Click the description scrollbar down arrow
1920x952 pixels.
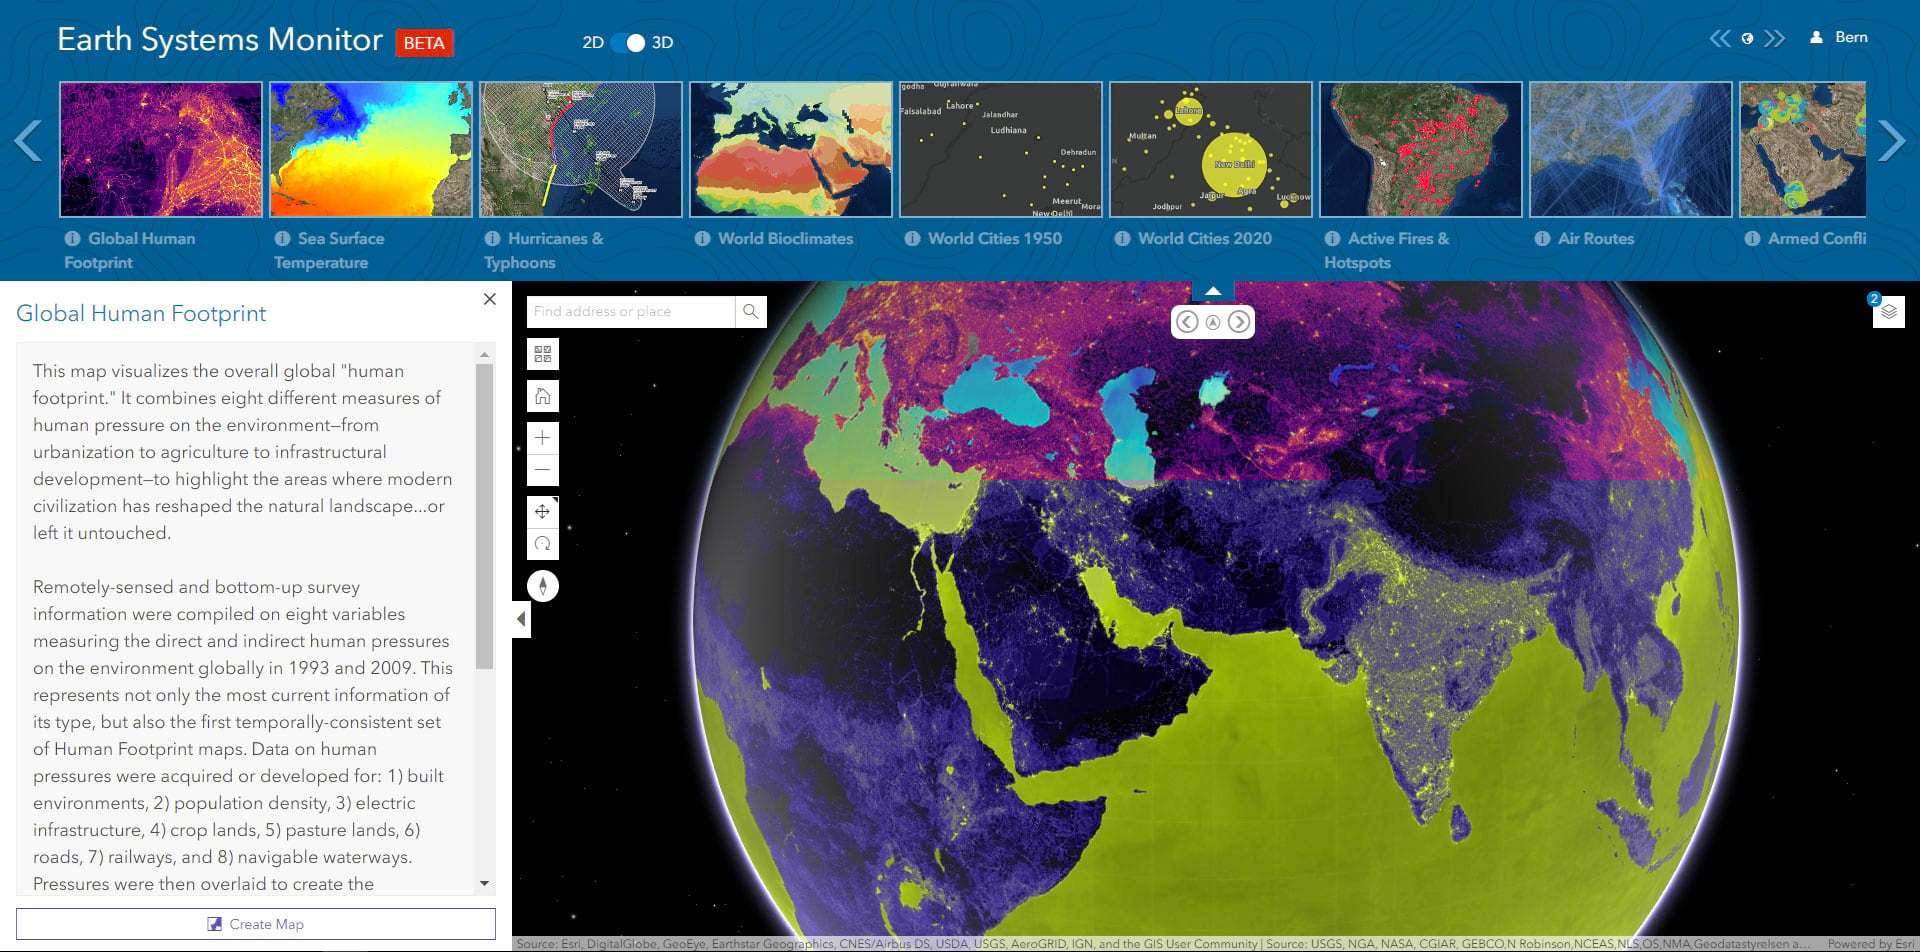click(485, 883)
